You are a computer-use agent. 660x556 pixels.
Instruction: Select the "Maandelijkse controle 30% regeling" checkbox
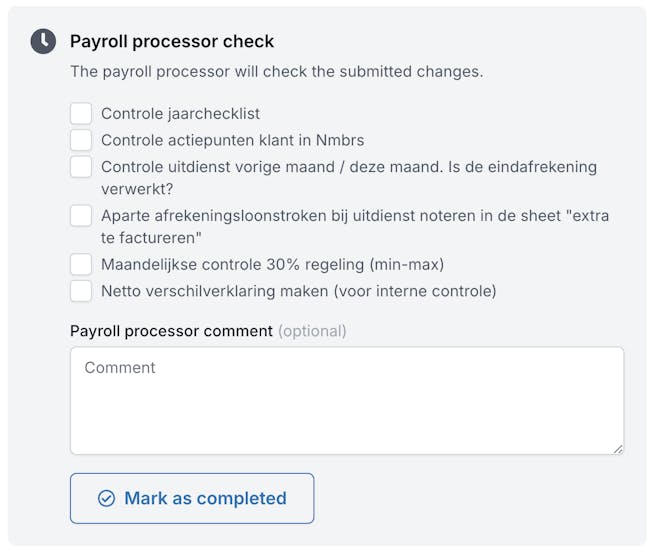81,265
